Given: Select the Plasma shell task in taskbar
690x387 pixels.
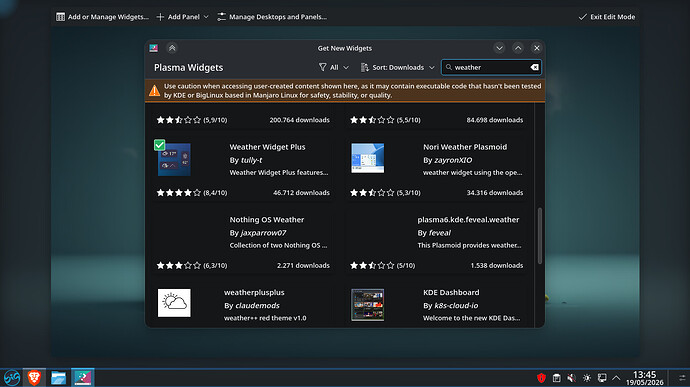Looking at the screenshot, I should 82,377.
